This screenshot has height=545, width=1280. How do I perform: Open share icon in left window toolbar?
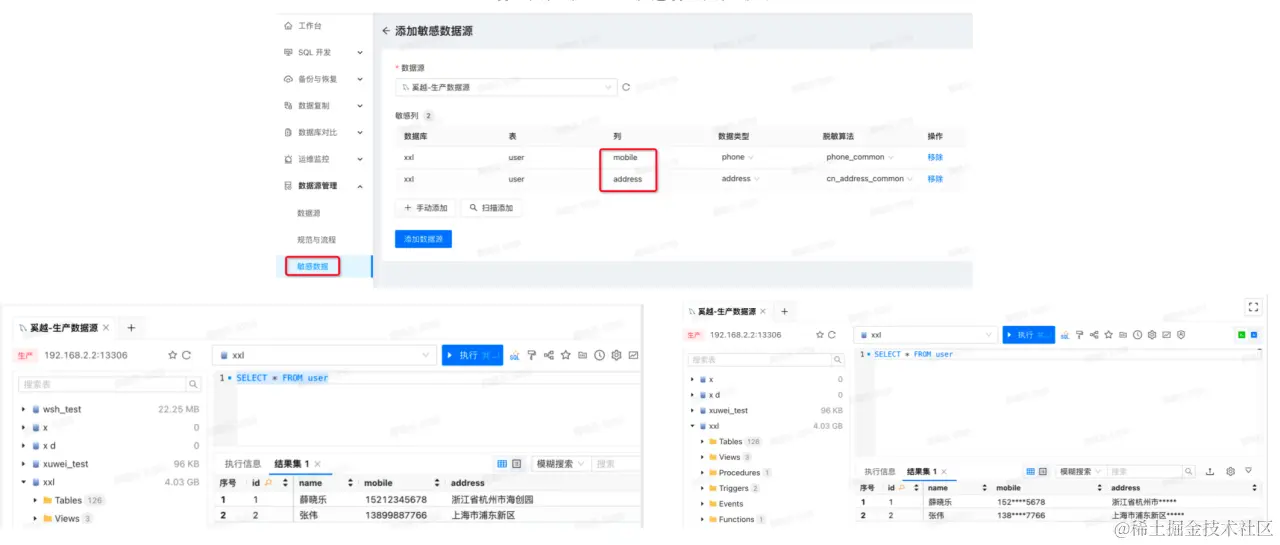549,355
